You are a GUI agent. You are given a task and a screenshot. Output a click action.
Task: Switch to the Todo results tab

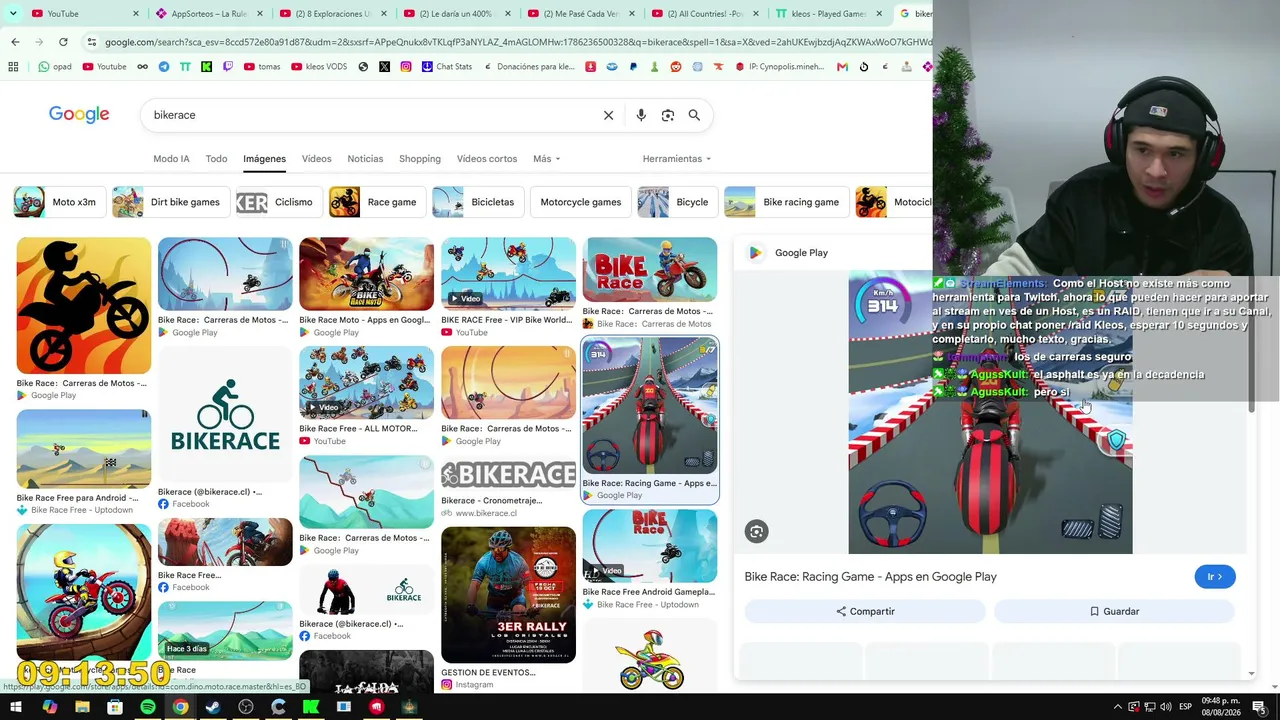[216, 159]
